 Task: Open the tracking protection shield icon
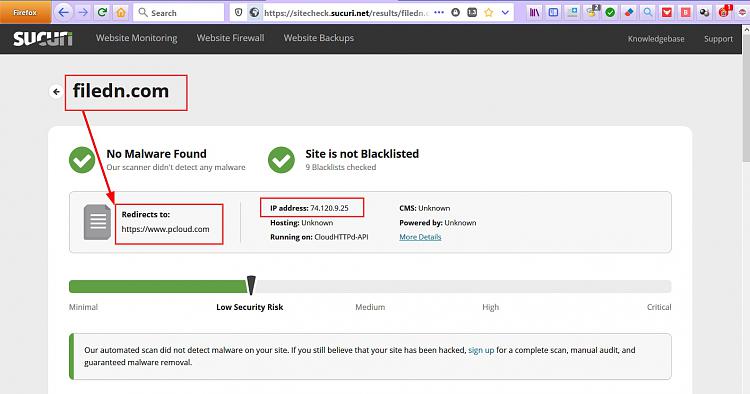[239, 13]
